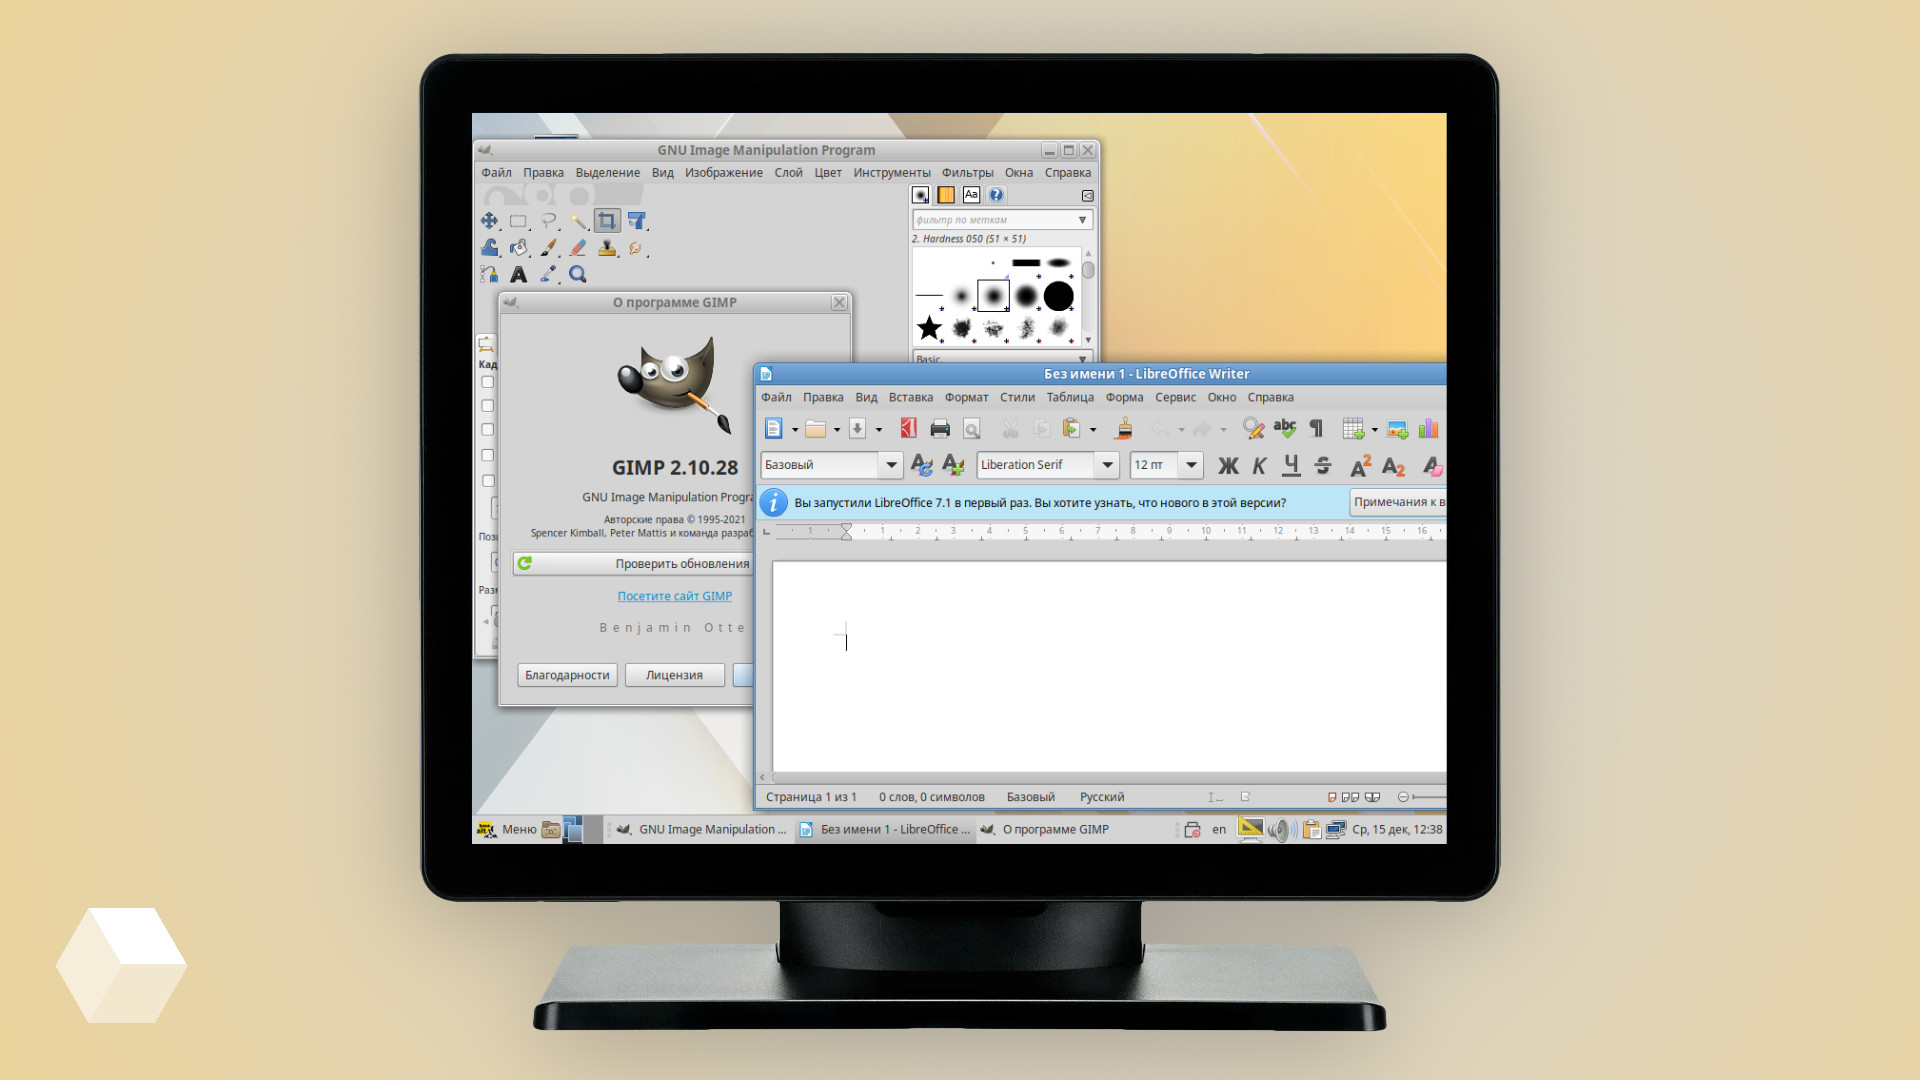
Task: Tick the bottommost visible checkbox in GIMP tool options
Action: (488, 481)
